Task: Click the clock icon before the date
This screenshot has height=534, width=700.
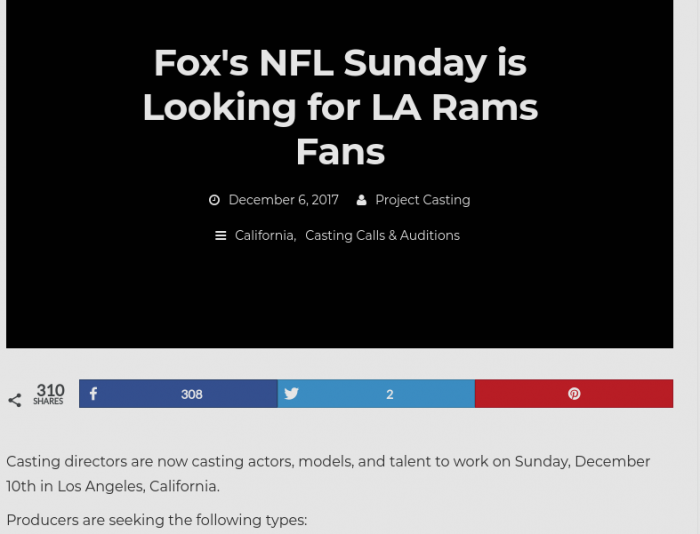Action: coord(214,200)
